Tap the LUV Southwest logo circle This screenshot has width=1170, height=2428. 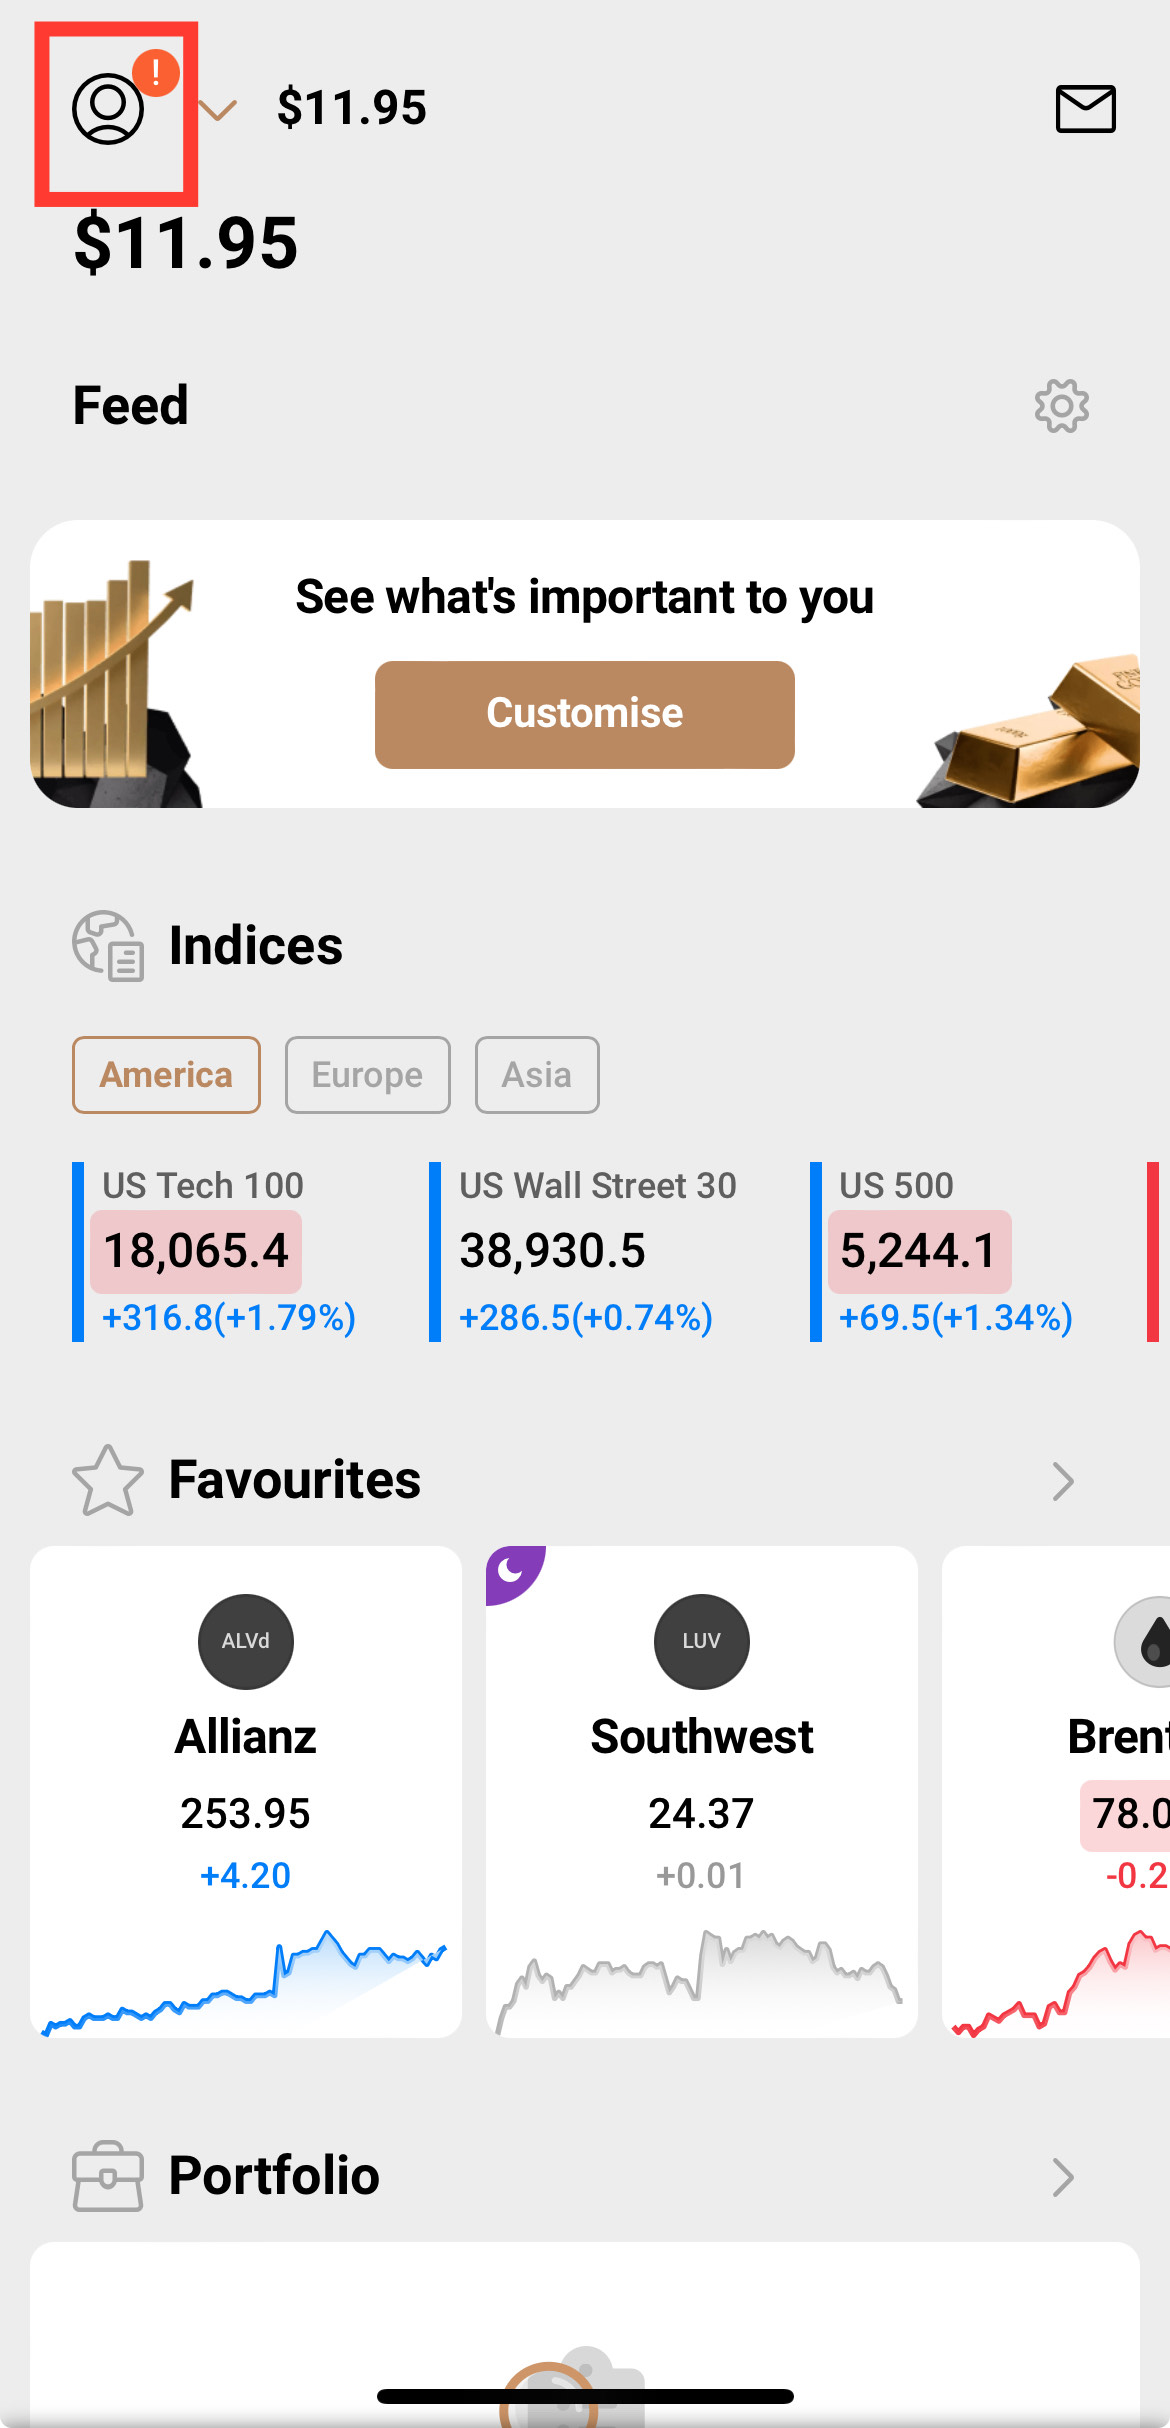pyautogui.click(x=701, y=1641)
